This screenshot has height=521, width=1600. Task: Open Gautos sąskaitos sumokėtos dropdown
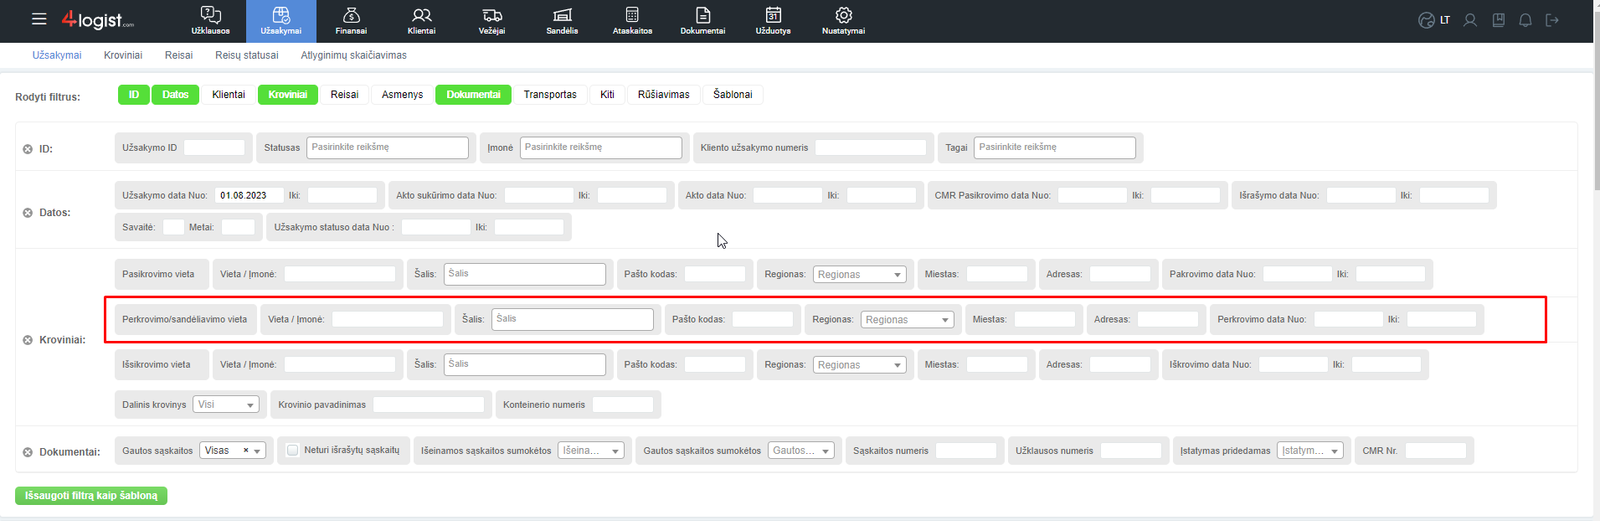[x=802, y=451]
